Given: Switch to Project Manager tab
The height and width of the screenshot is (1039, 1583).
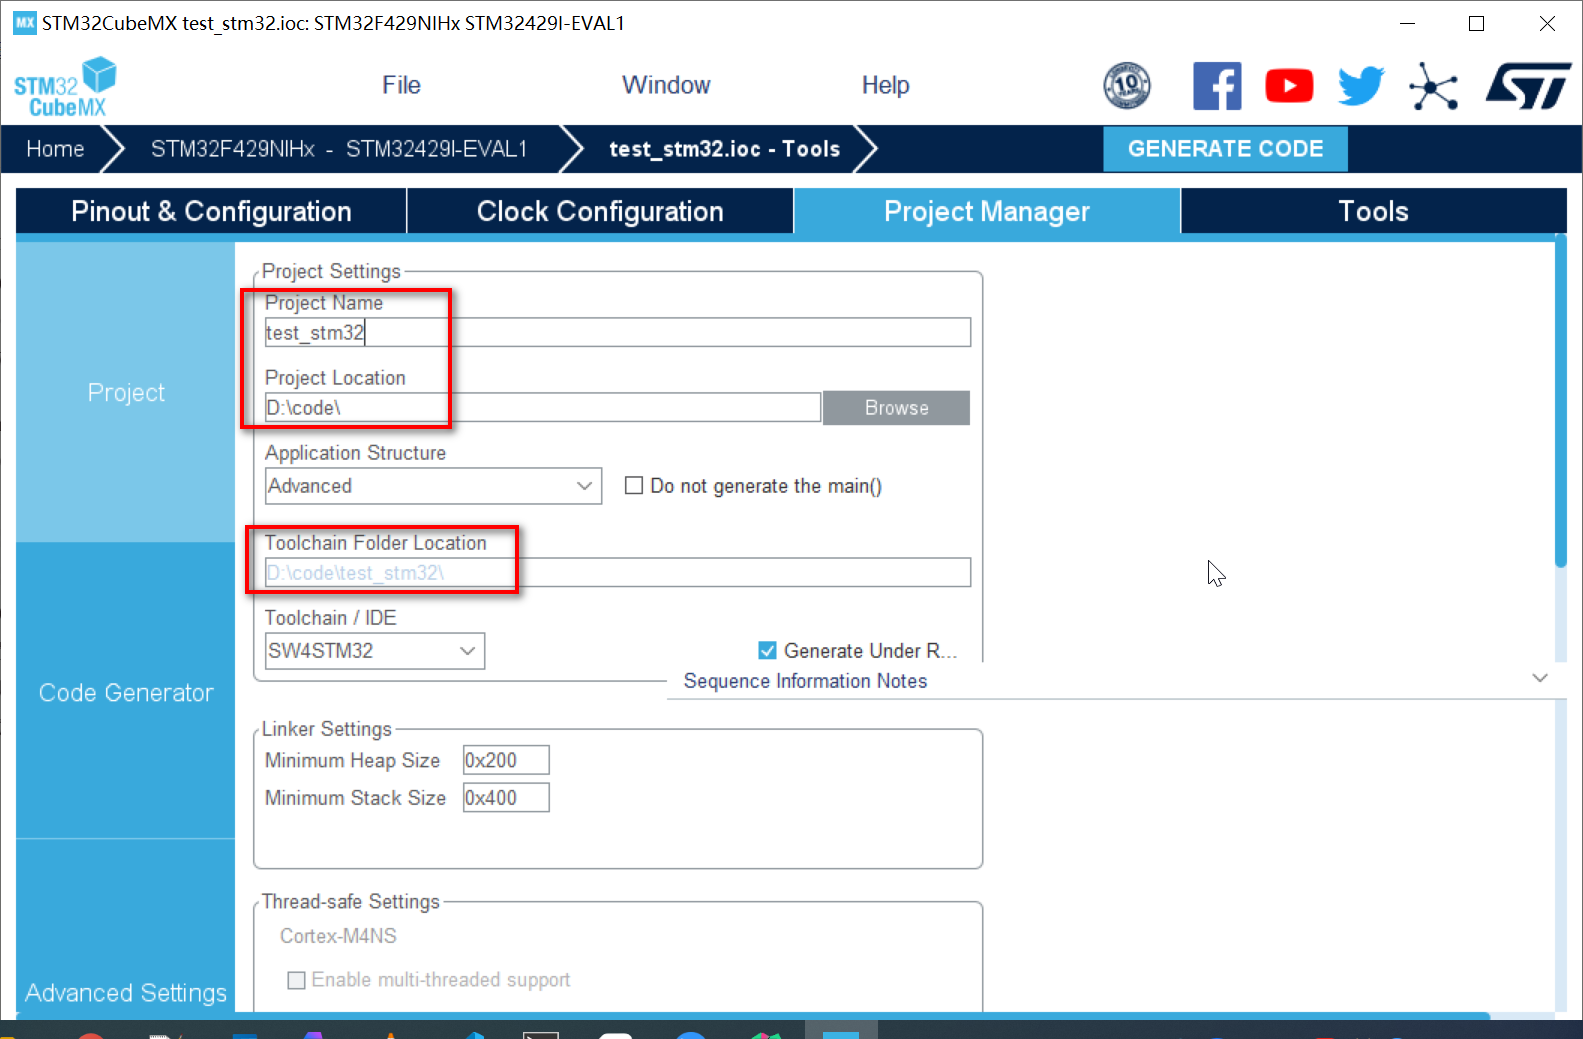Looking at the screenshot, I should (987, 211).
